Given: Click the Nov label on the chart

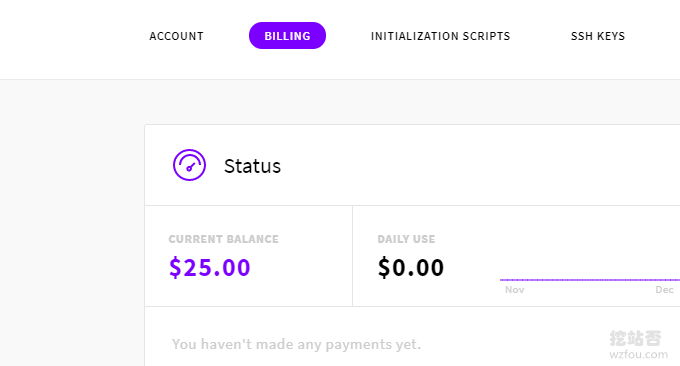Looking at the screenshot, I should (x=514, y=290).
